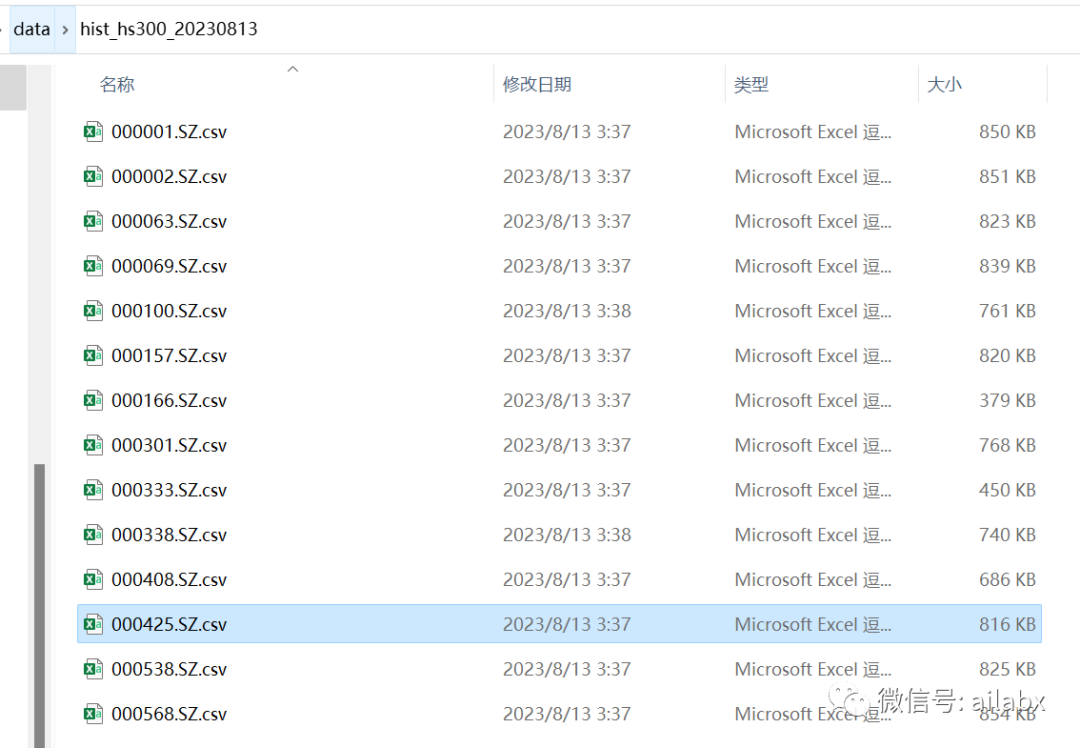Select file name 000333.SZ.csv
1080x748 pixels.
(x=169, y=490)
